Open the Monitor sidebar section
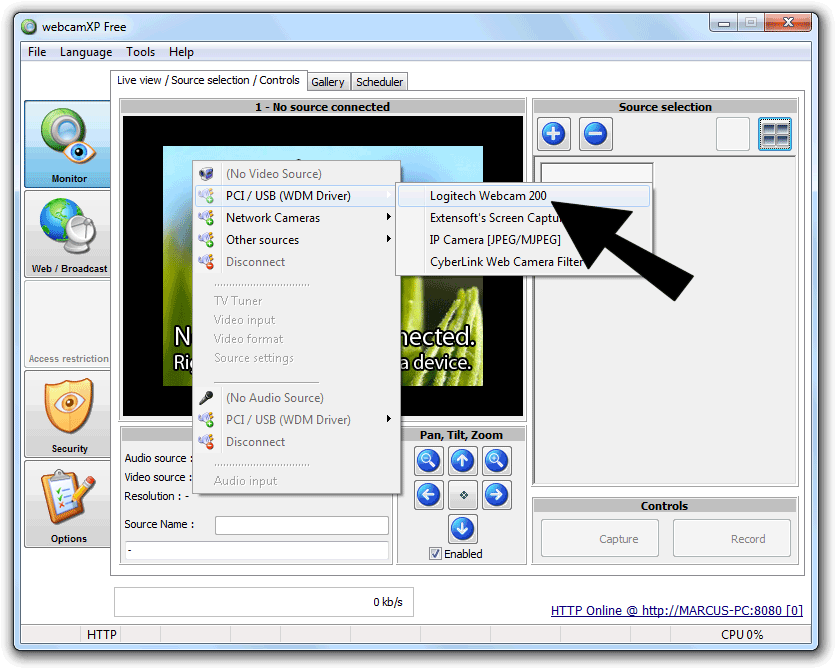The image size is (837, 670). click(68, 144)
